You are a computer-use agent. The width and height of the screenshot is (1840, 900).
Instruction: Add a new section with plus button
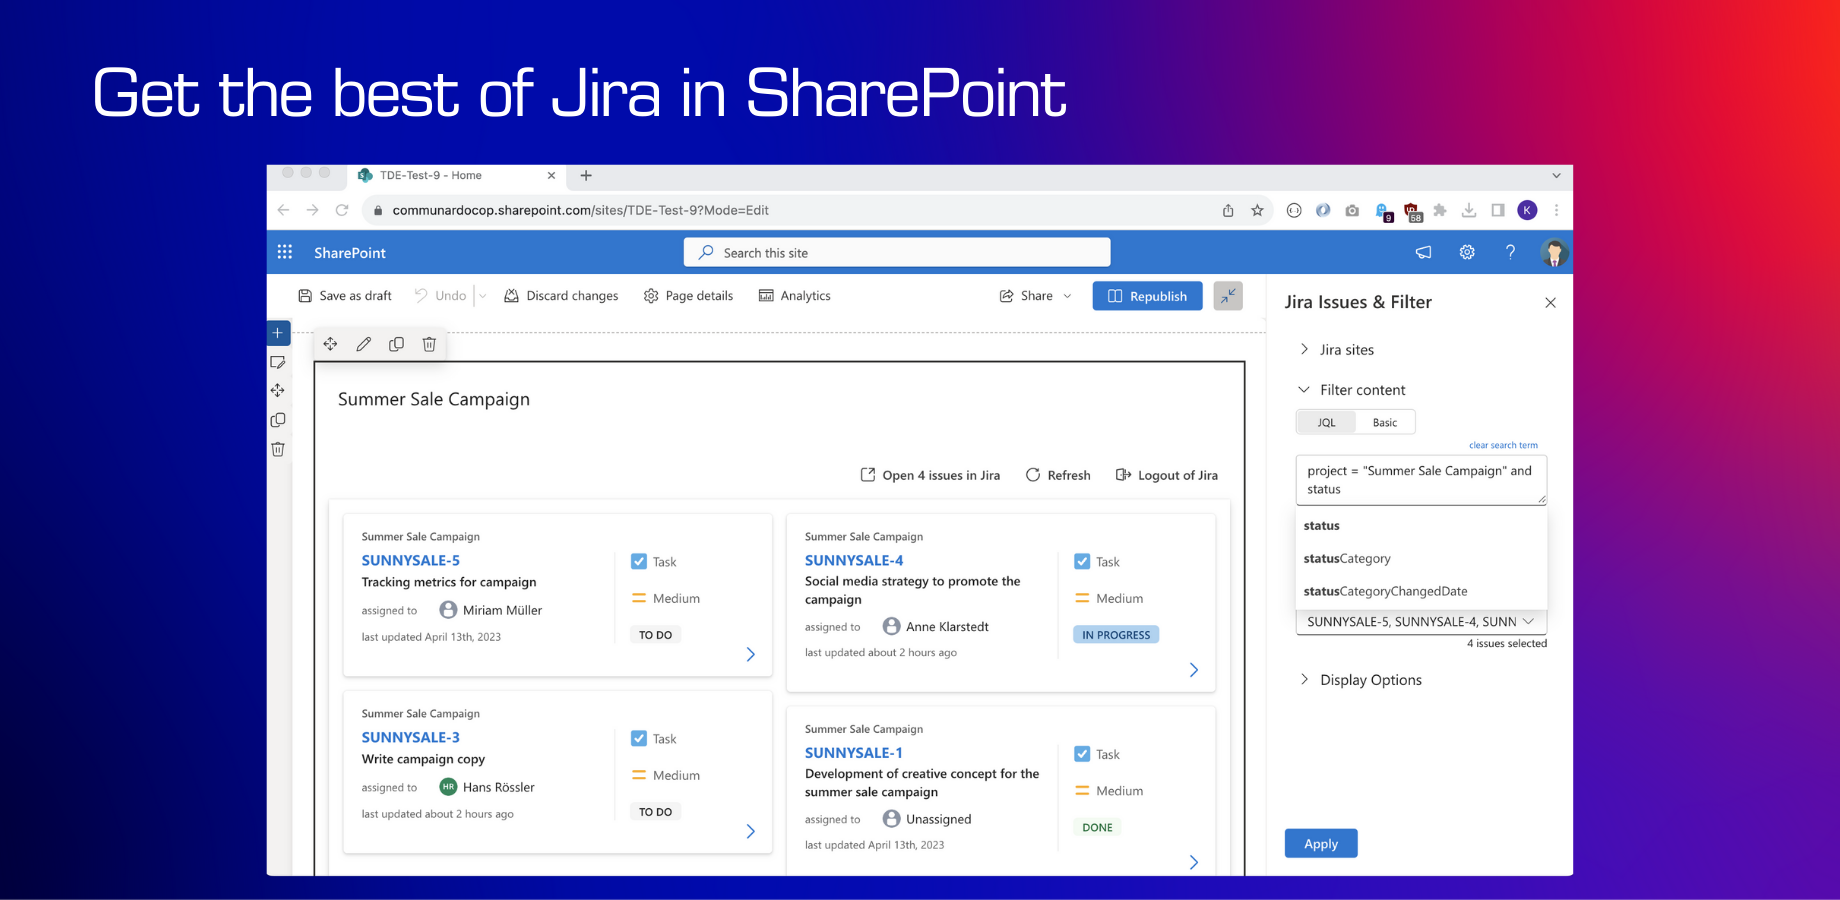point(278,333)
